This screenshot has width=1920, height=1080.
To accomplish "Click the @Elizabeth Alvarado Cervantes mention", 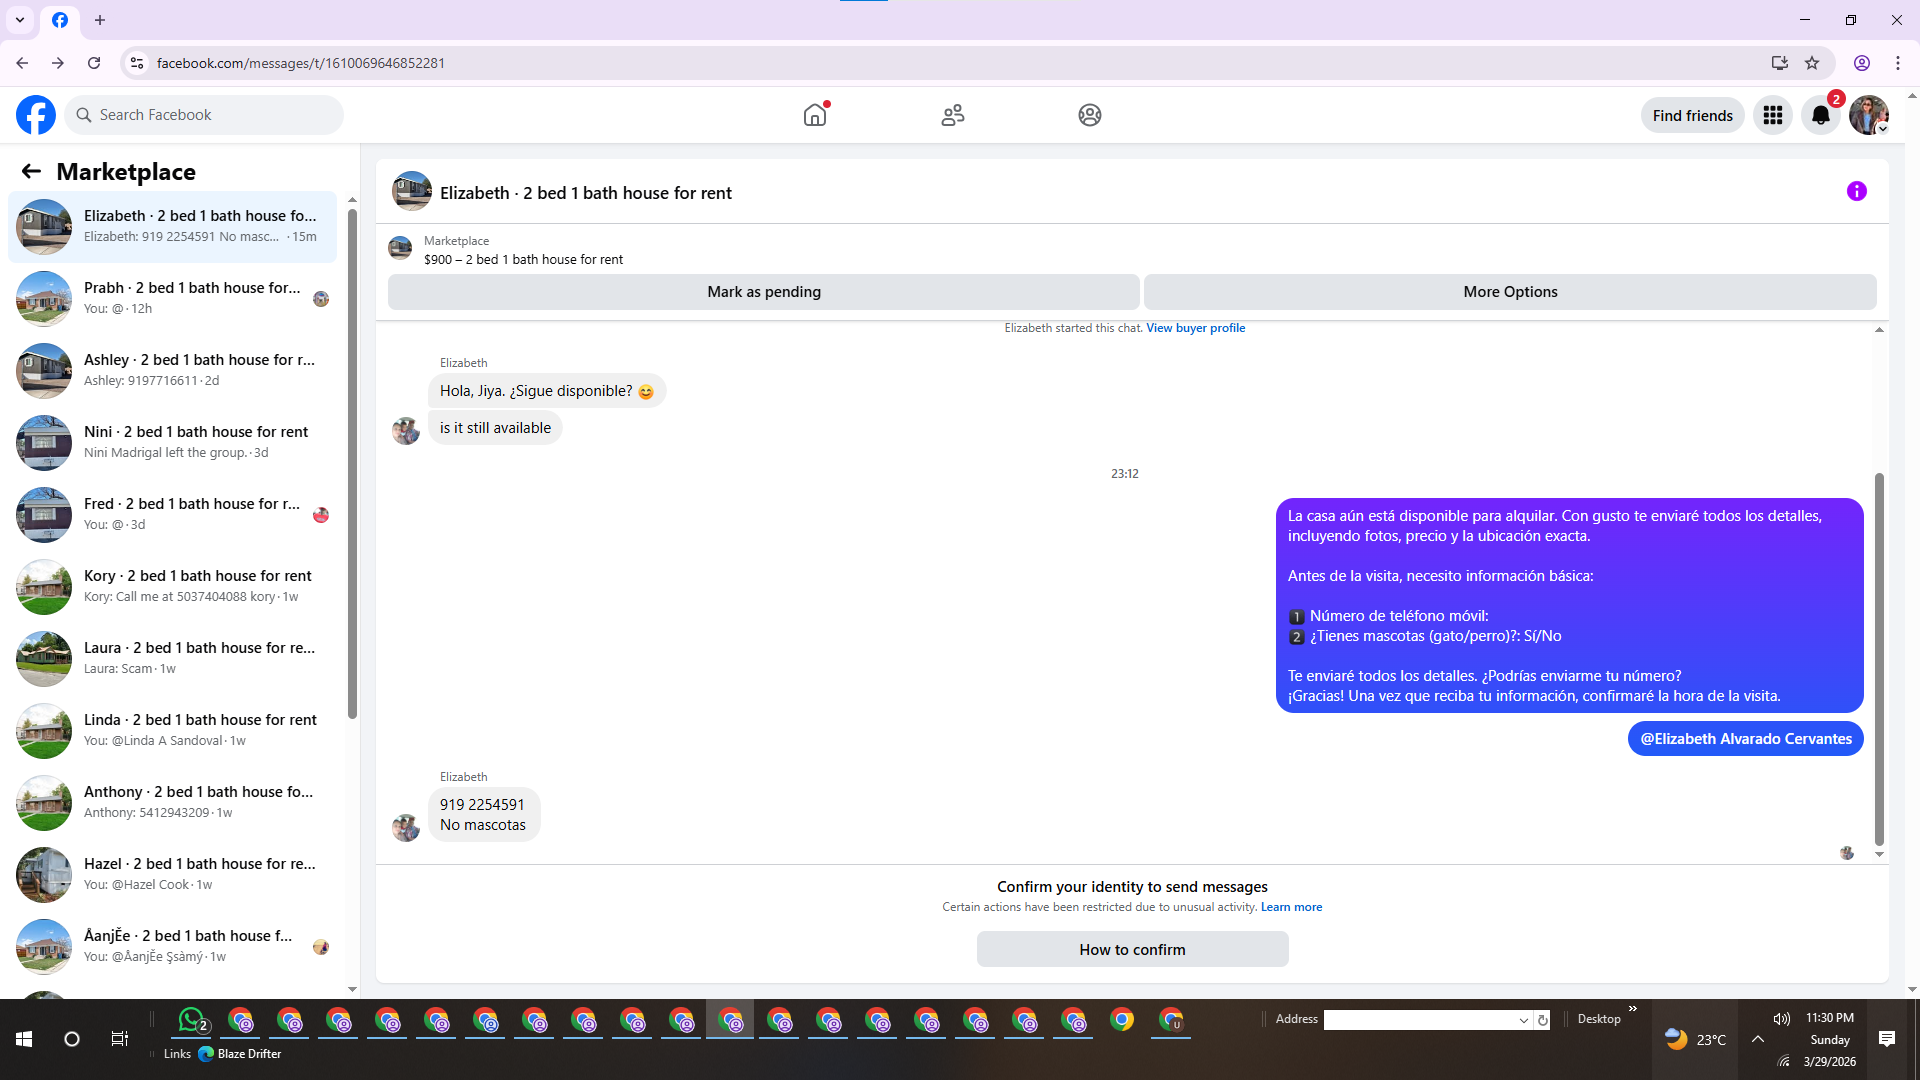I will [x=1746, y=739].
